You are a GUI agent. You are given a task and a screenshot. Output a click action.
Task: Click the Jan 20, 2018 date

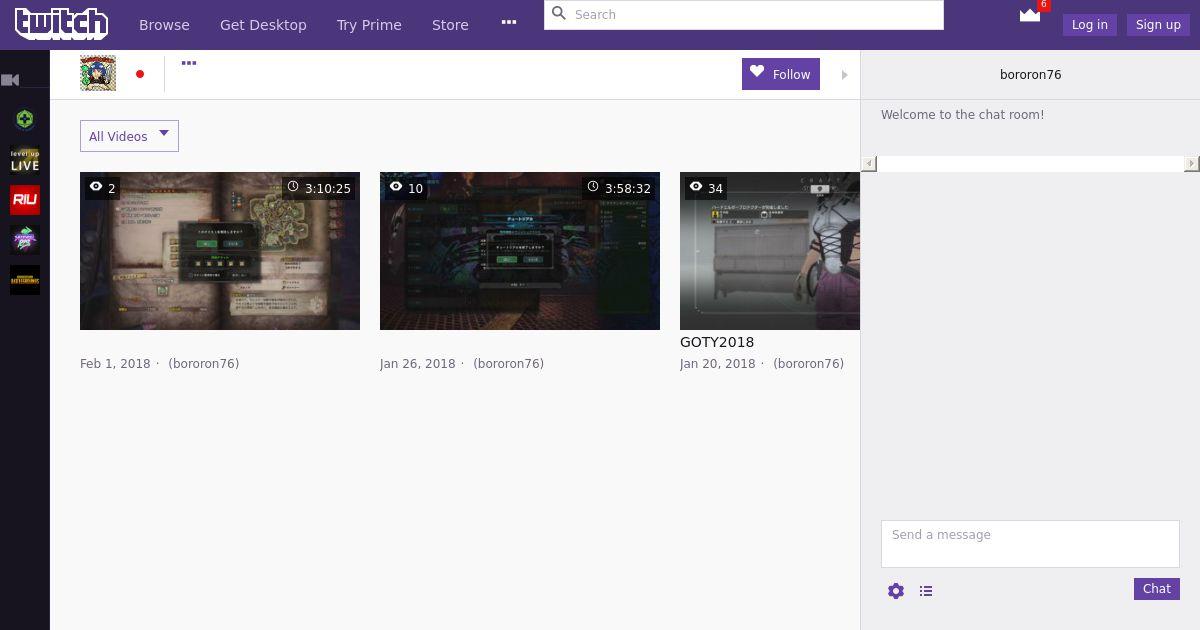tap(718, 364)
